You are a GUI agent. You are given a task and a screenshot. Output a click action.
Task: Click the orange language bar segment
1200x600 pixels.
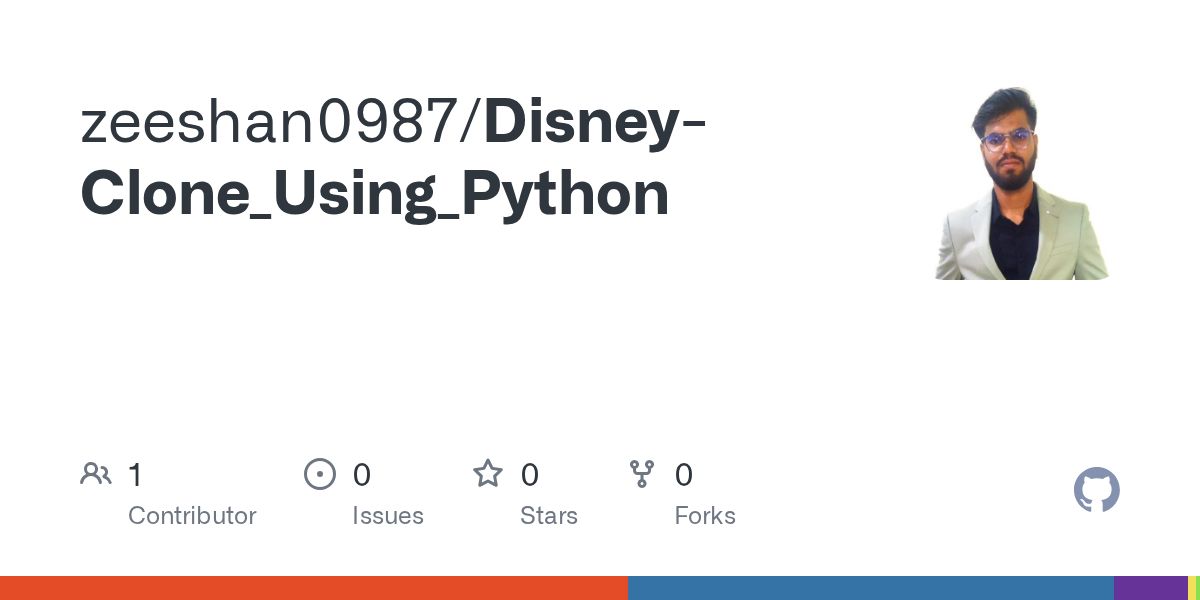click(314, 588)
